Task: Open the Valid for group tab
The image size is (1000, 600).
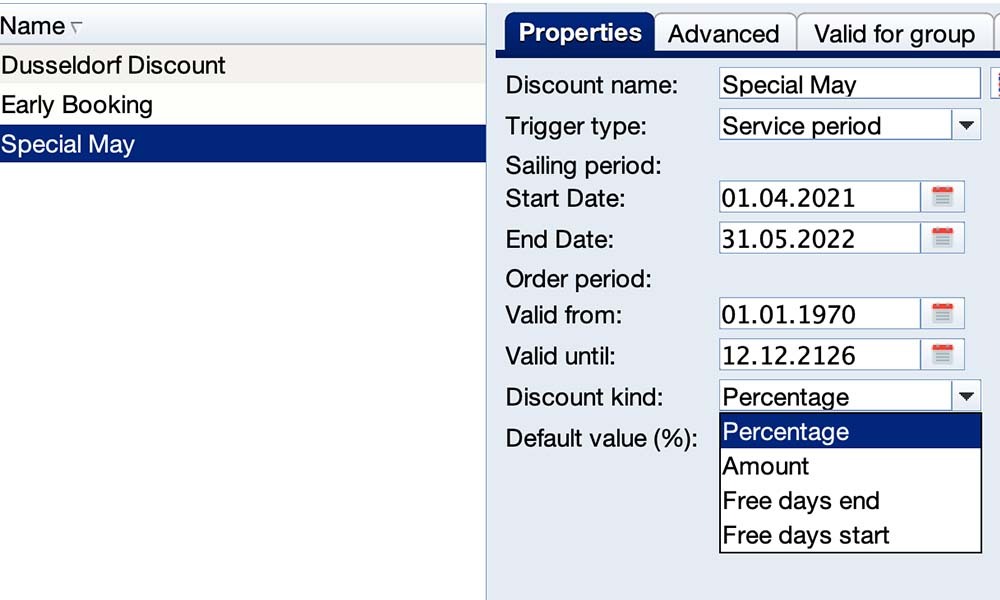Action: tap(894, 34)
